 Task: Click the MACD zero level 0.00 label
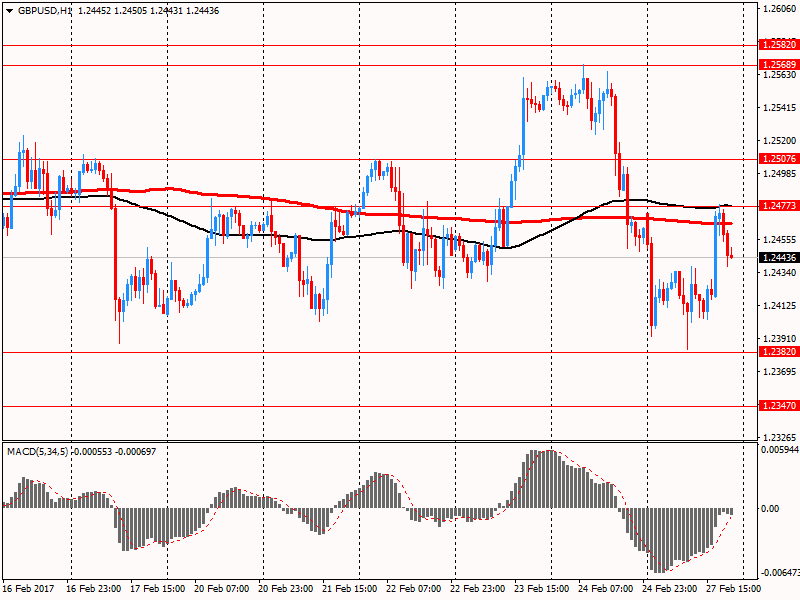[770, 509]
